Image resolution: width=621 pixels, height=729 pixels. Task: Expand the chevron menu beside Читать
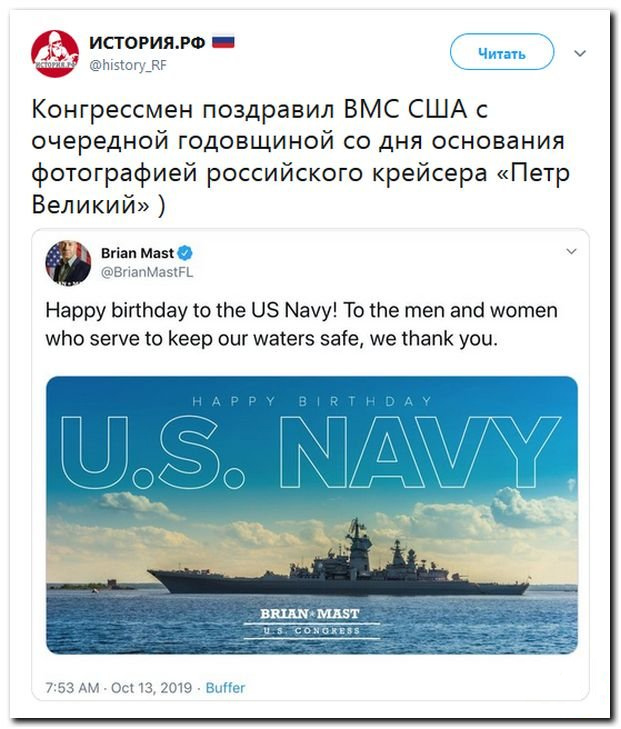580,53
